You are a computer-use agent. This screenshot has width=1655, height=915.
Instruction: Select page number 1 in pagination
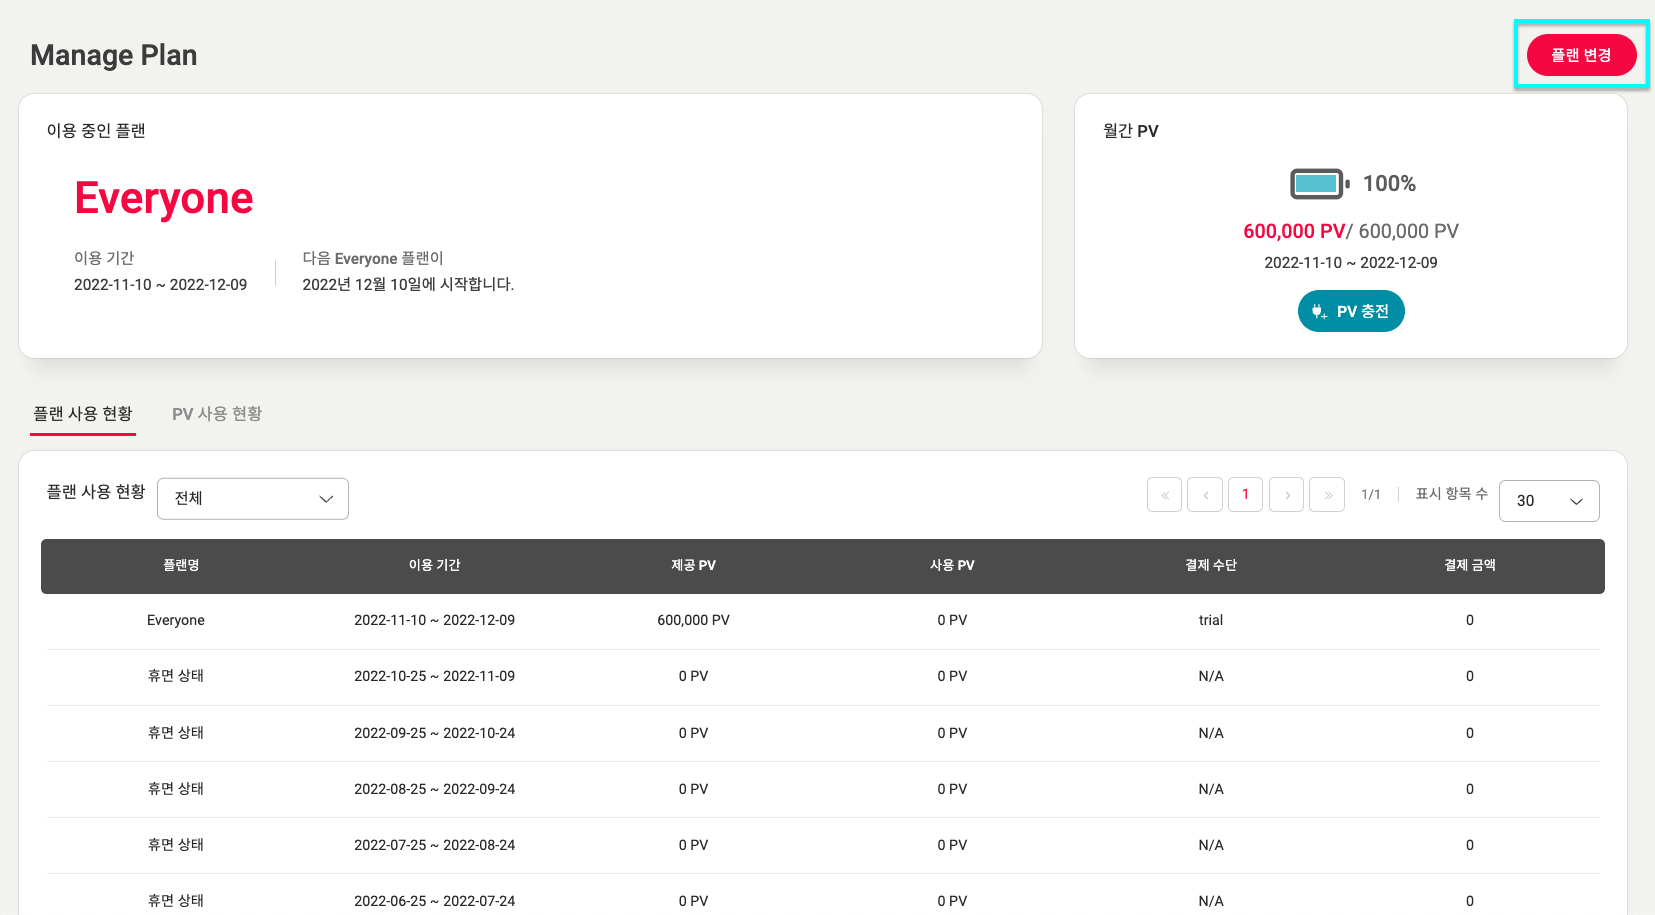point(1245,494)
